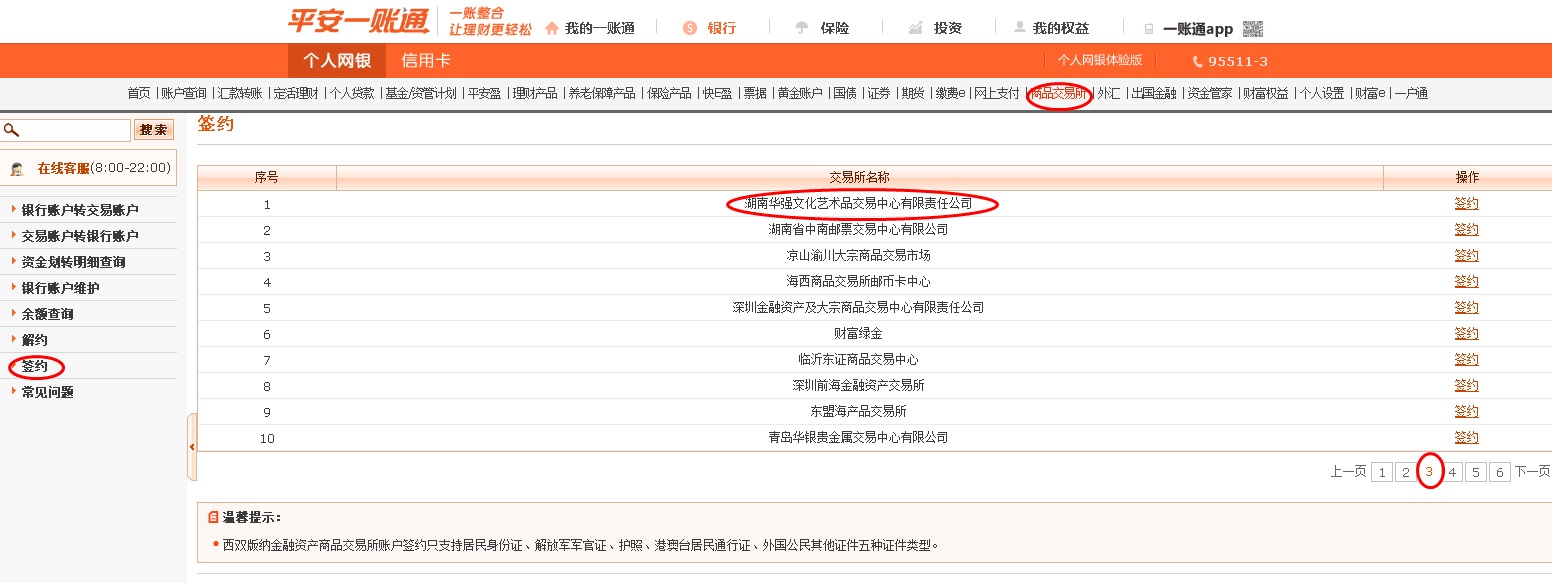This screenshot has width=1552, height=583.
Task: Open 个人贷款 in the navigation bar
Action: point(352,94)
